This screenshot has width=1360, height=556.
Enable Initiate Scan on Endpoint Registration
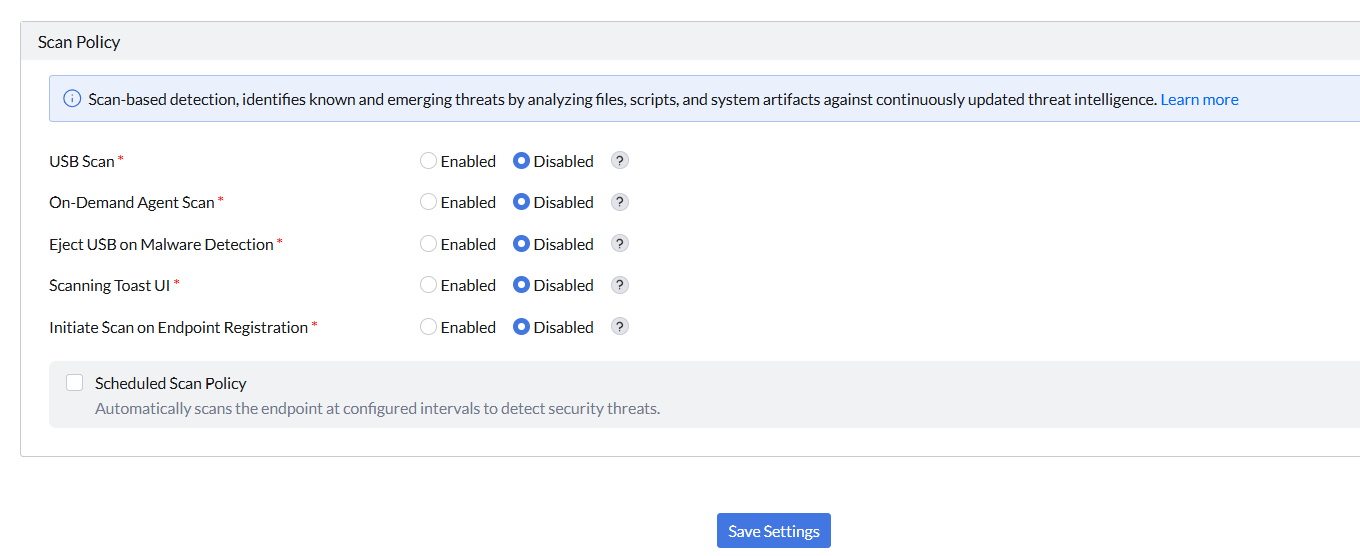[x=428, y=327]
